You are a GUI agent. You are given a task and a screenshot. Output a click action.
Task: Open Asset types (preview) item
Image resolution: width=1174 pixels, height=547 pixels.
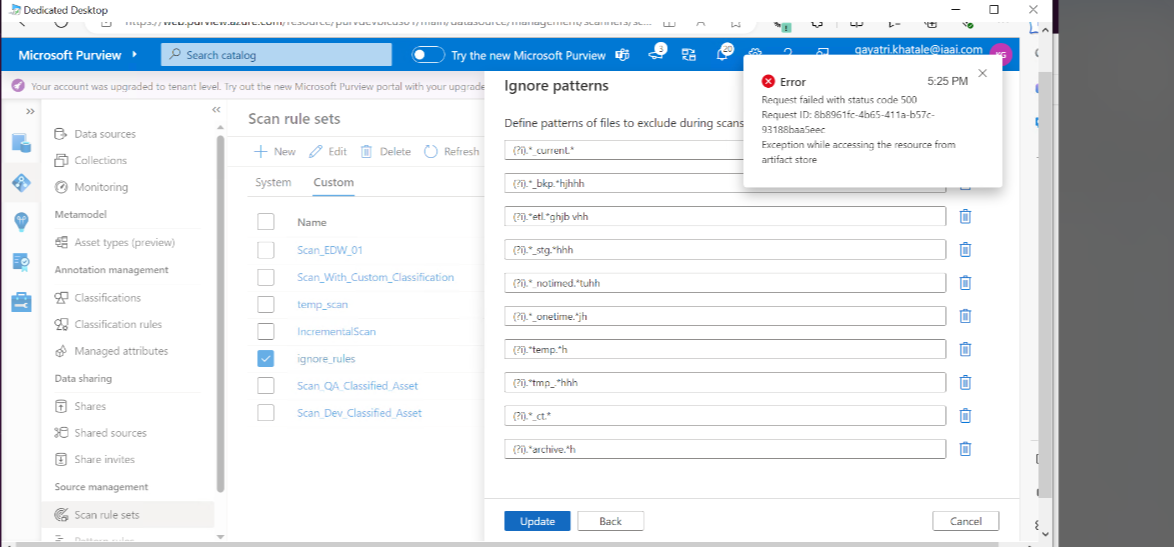click(124, 242)
